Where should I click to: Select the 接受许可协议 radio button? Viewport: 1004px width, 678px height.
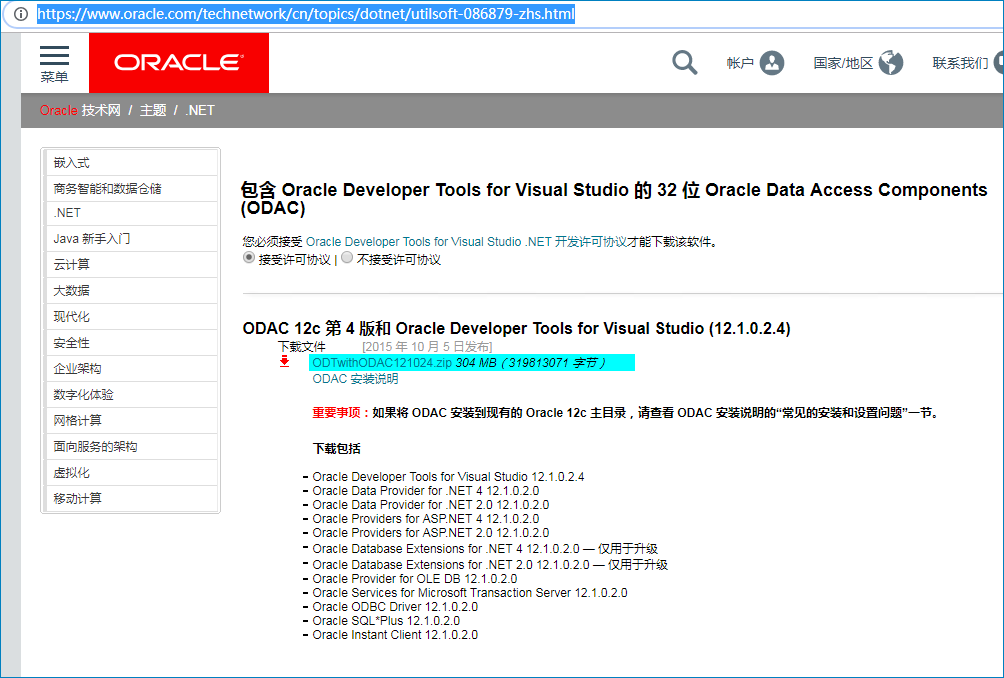[x=248, y=257]
